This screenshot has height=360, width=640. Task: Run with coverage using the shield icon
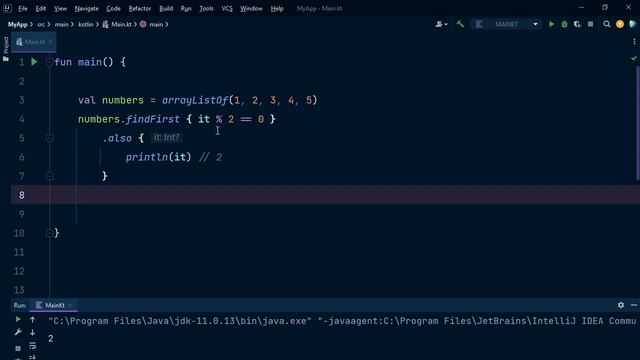[x=577, y=24]
